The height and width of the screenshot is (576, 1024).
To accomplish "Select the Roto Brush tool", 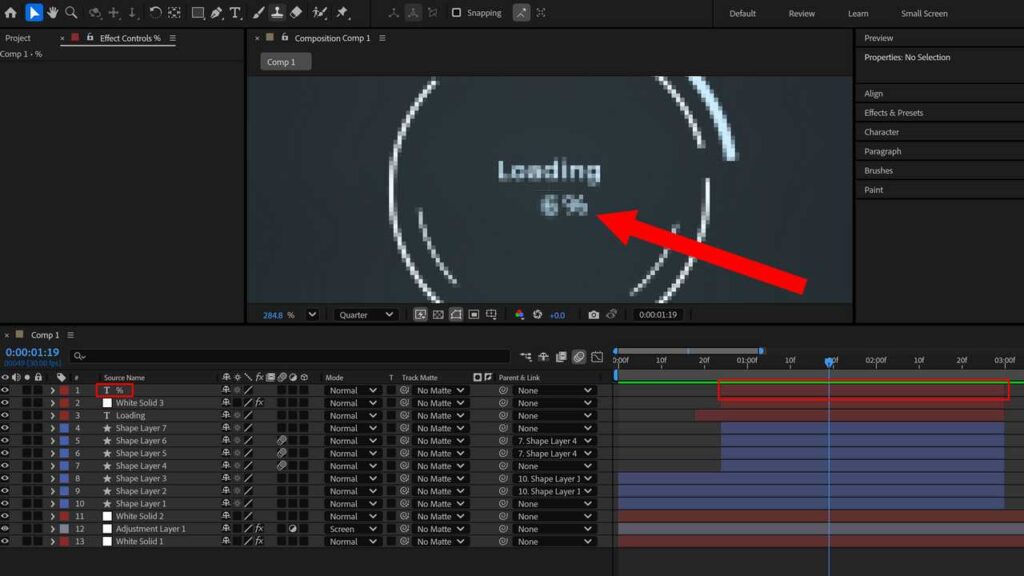I will point(319,12).
